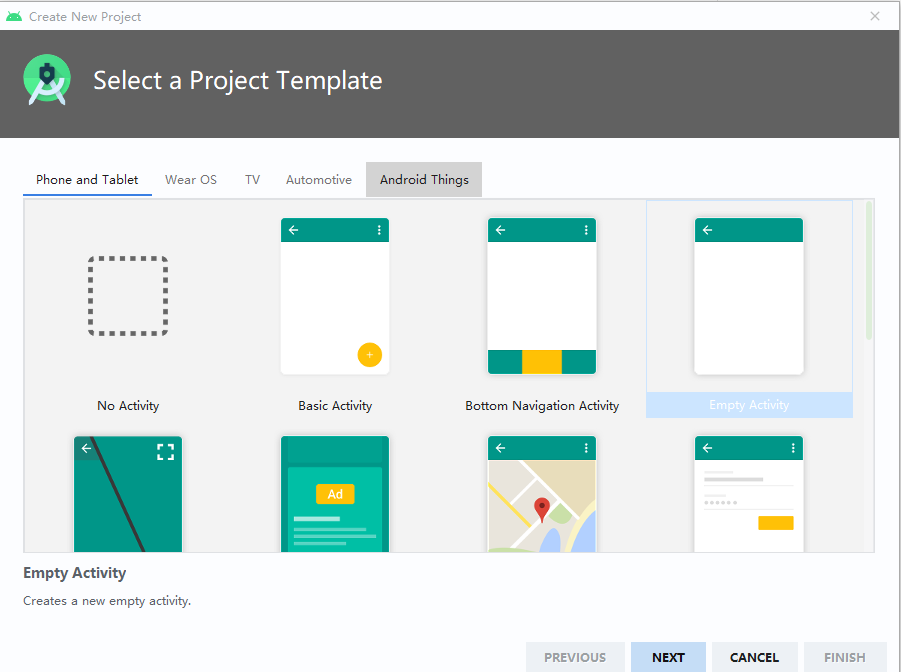Image resolution: width=901 pixels, height=672 pixels.
Task: Open the Automotive tab
Action: point(319,179)
